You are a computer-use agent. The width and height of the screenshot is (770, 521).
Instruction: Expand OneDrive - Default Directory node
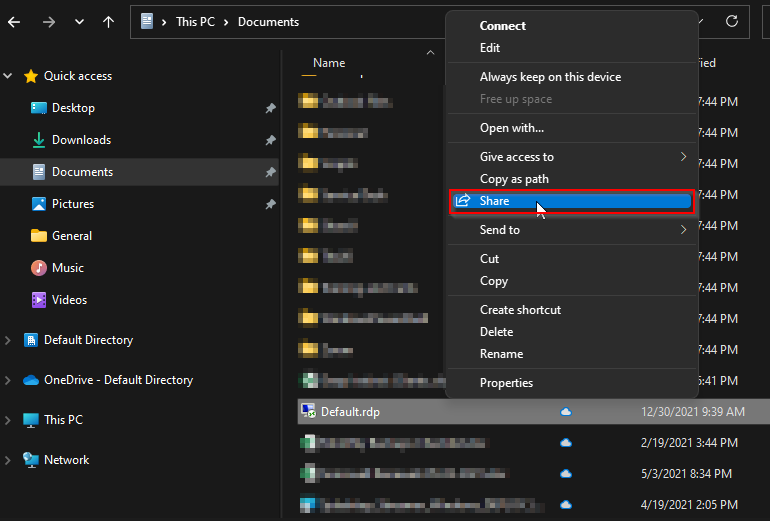point(8,380)
